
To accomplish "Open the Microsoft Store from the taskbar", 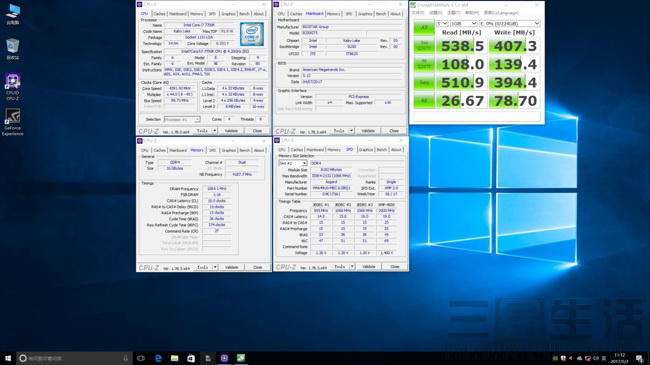I will pos(191,358).
